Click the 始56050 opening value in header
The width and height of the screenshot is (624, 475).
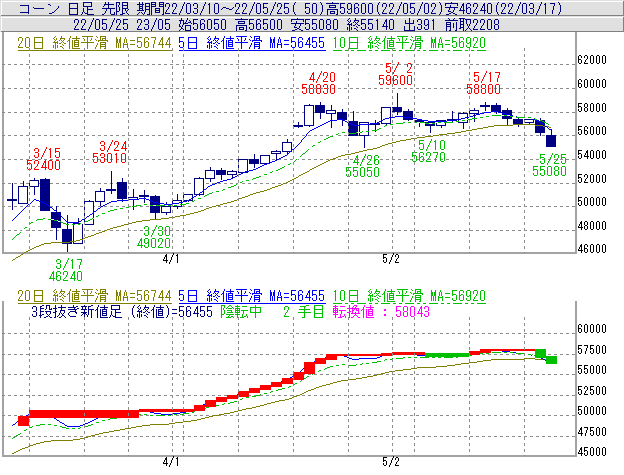pos(202,25)
